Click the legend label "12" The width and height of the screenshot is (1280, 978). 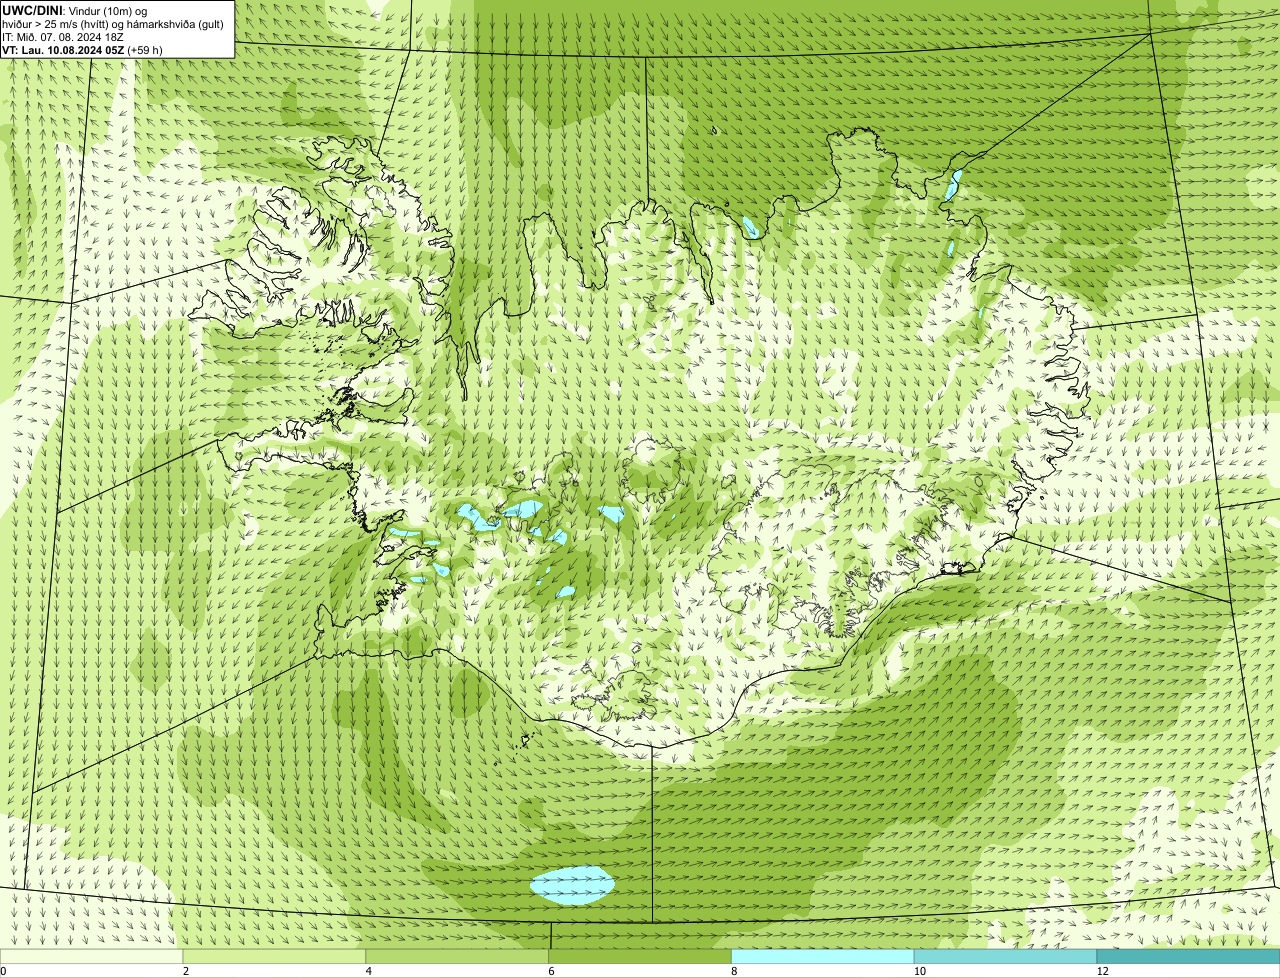coord(1101,971)
